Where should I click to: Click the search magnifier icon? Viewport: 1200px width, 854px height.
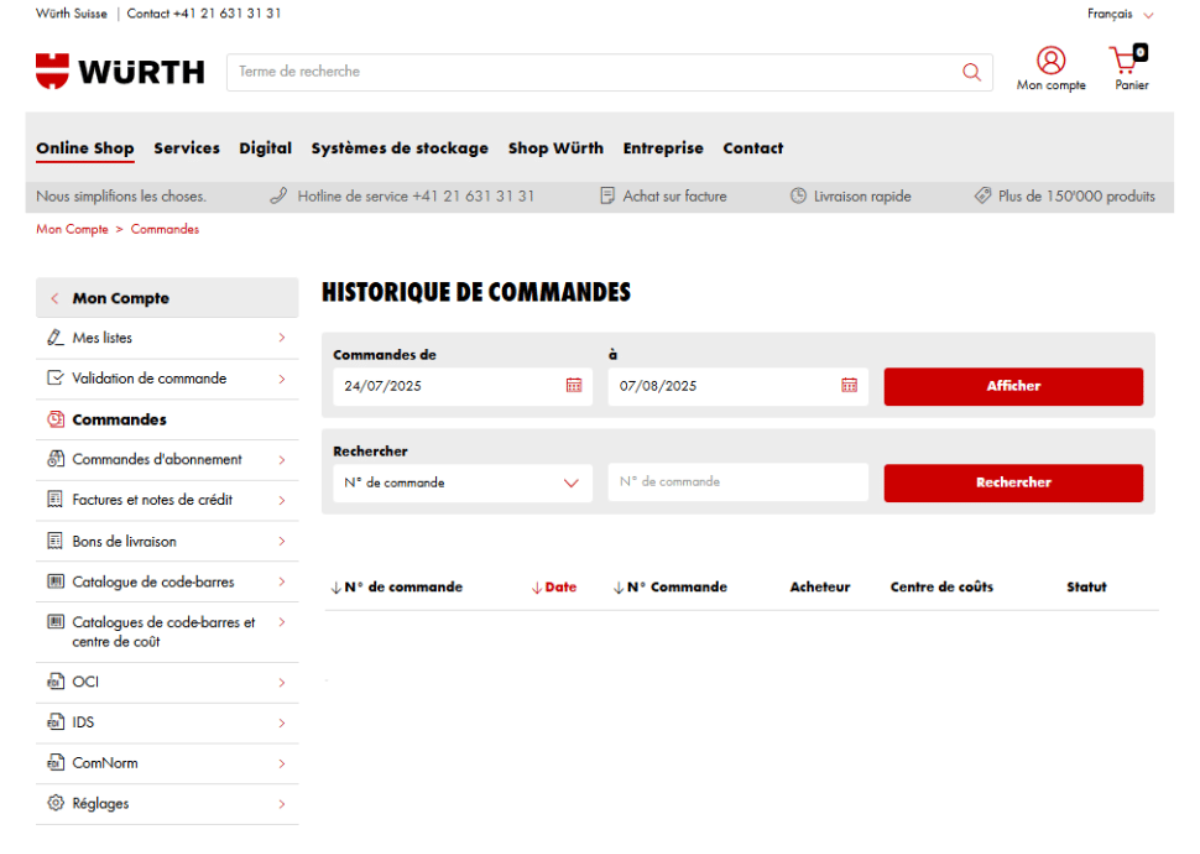(x=971, y=72)
